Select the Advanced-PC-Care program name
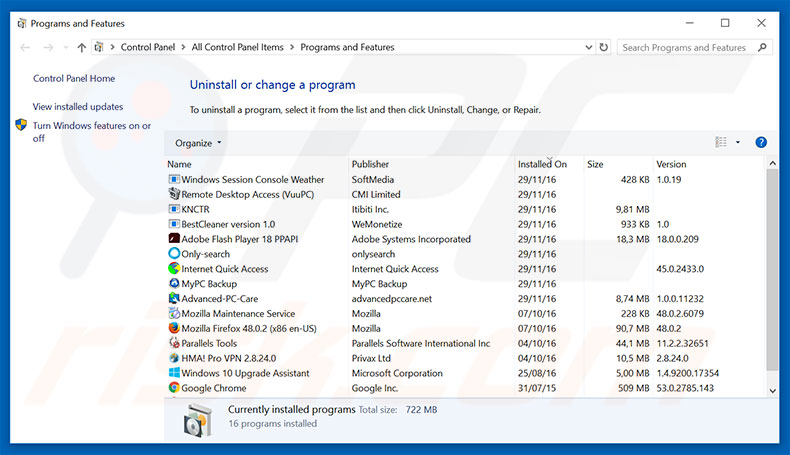Image resolution: width=790 pixels, height=455 pixels. tap(220, 299)
